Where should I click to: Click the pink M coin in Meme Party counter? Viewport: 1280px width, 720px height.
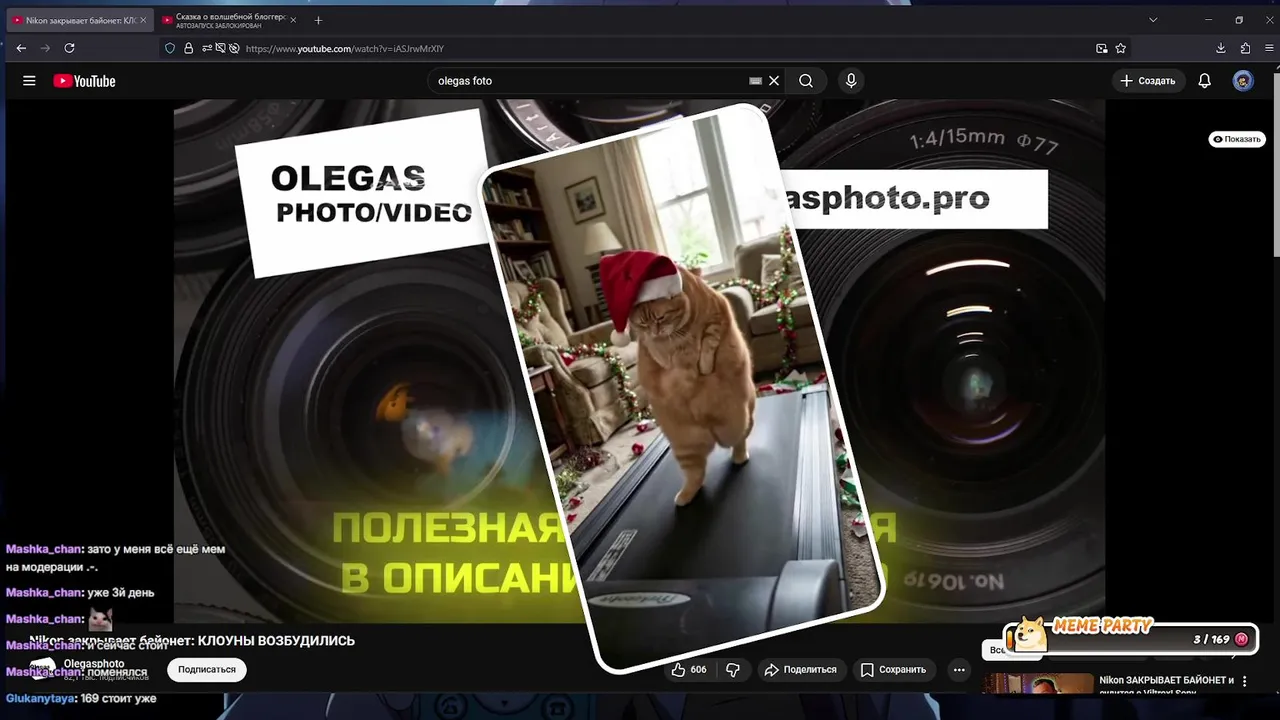[1241, 639]
